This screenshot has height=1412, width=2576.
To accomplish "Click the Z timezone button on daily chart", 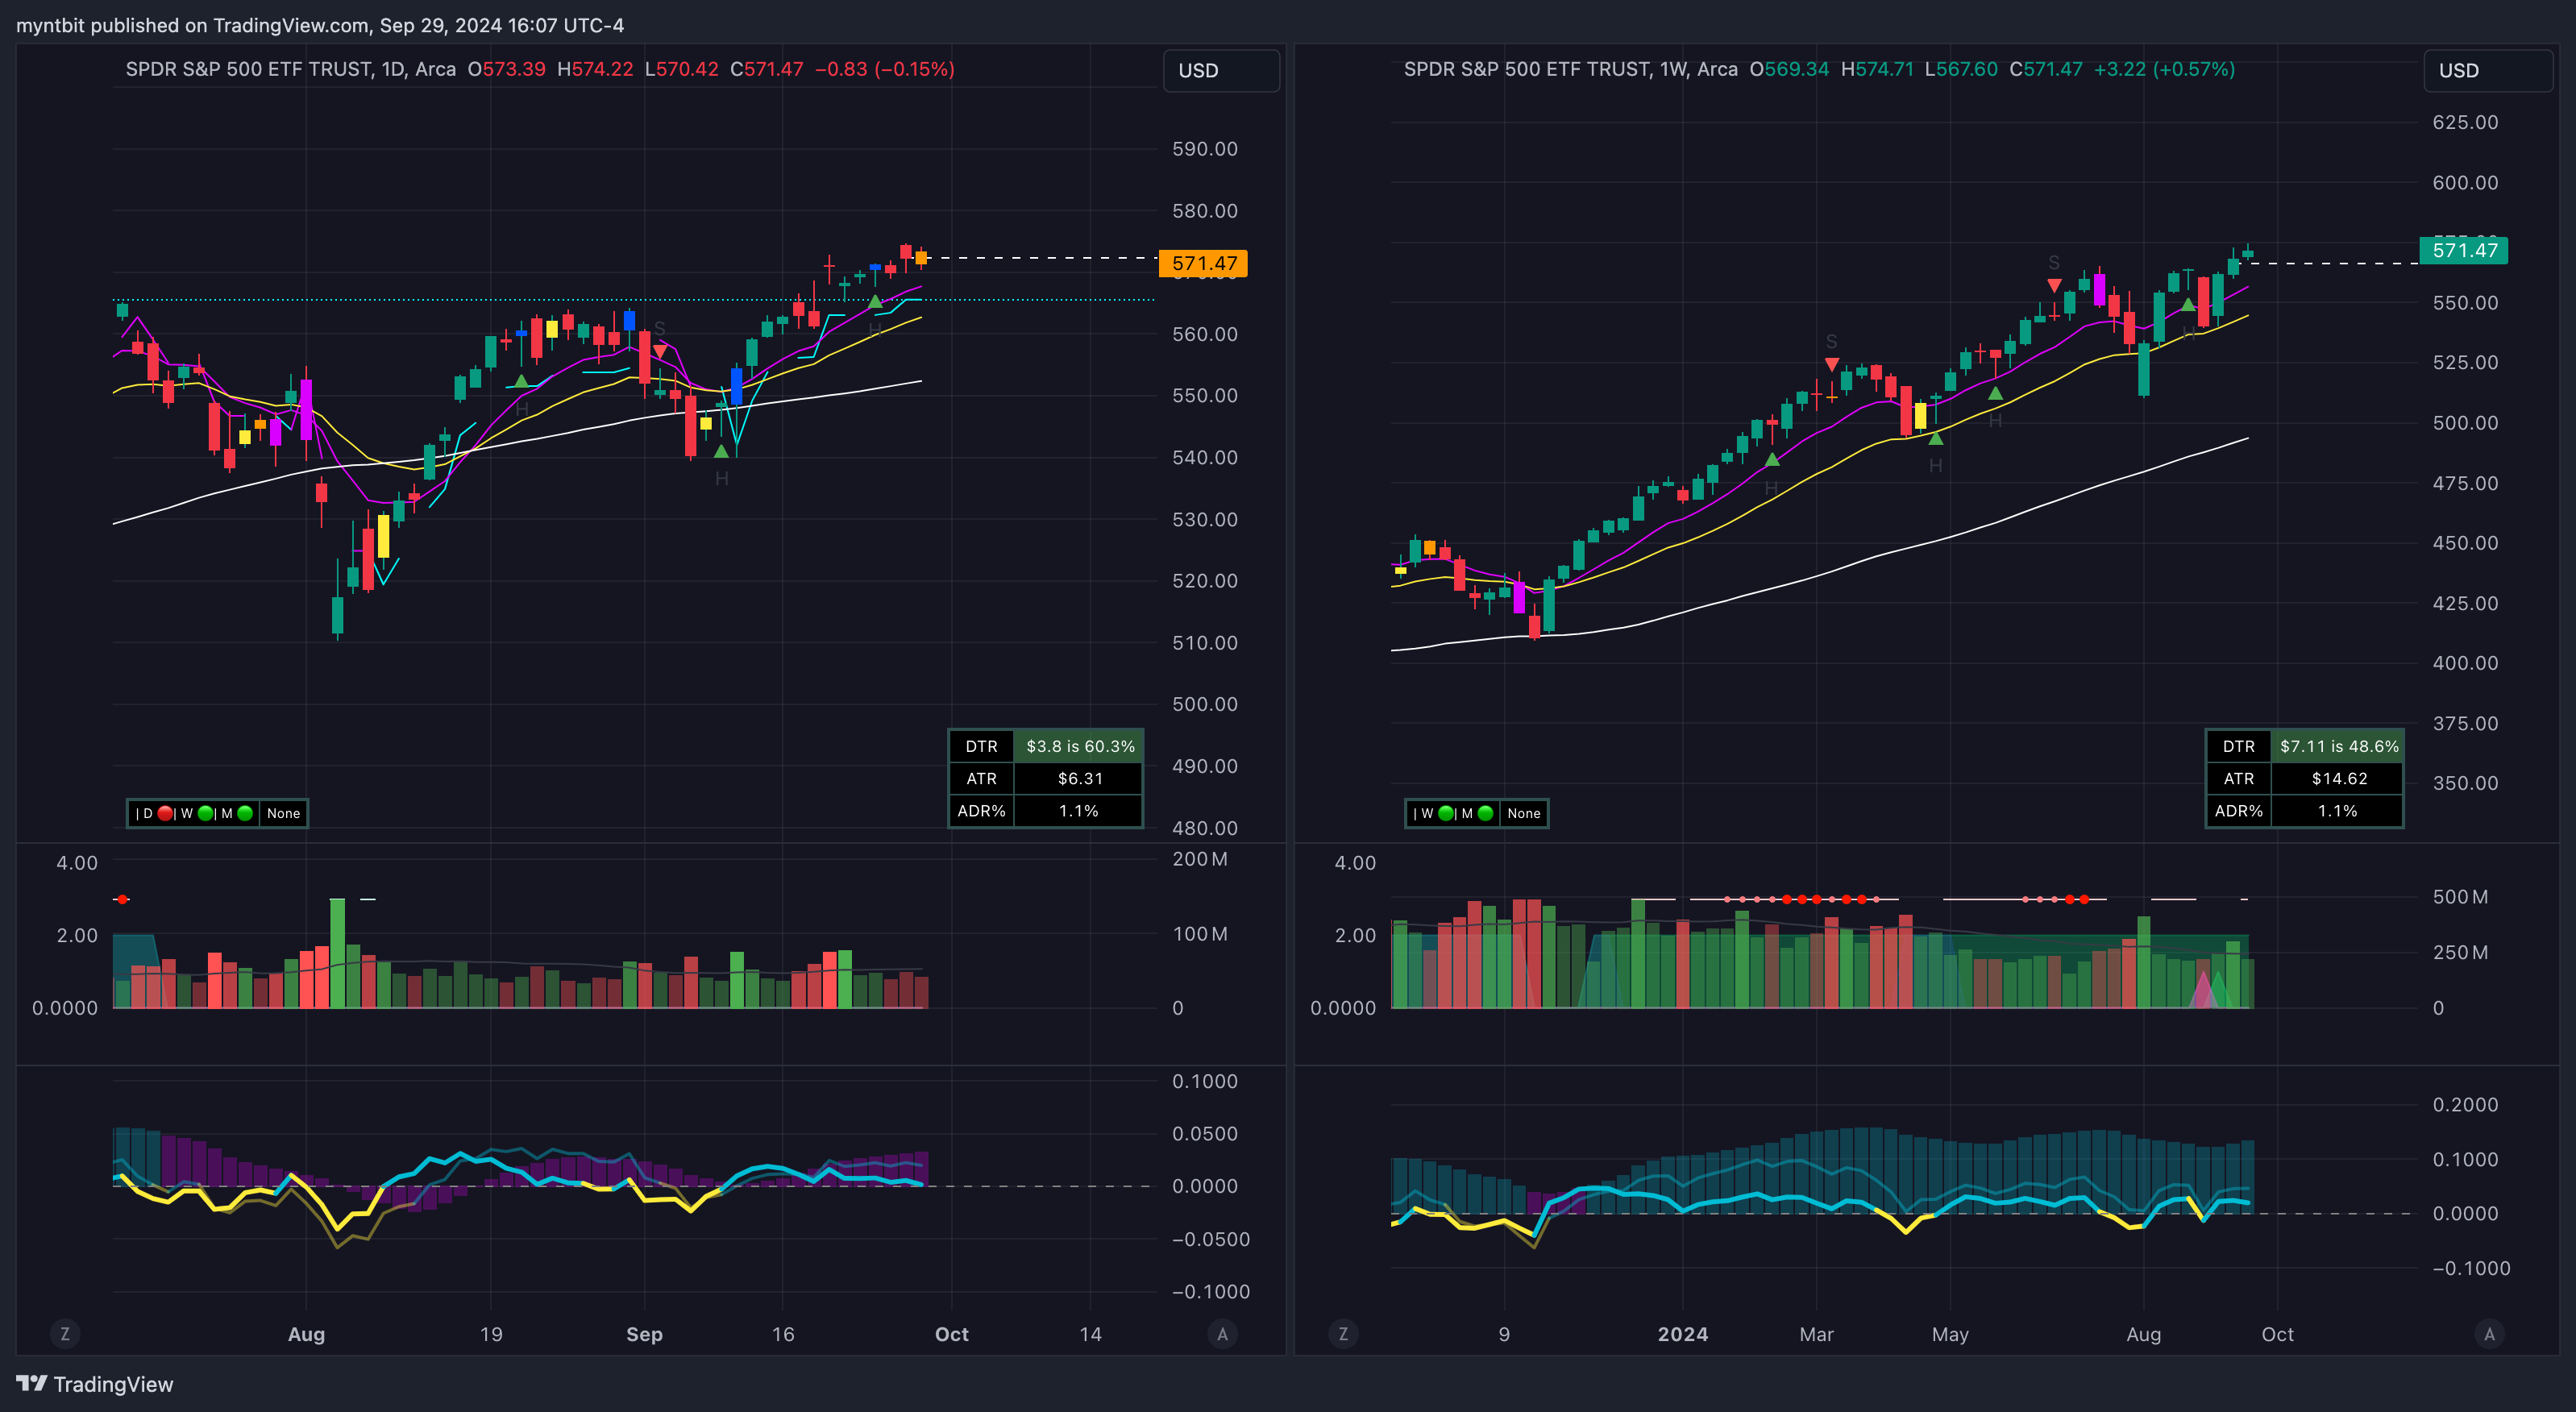I will pos(65,1333).
